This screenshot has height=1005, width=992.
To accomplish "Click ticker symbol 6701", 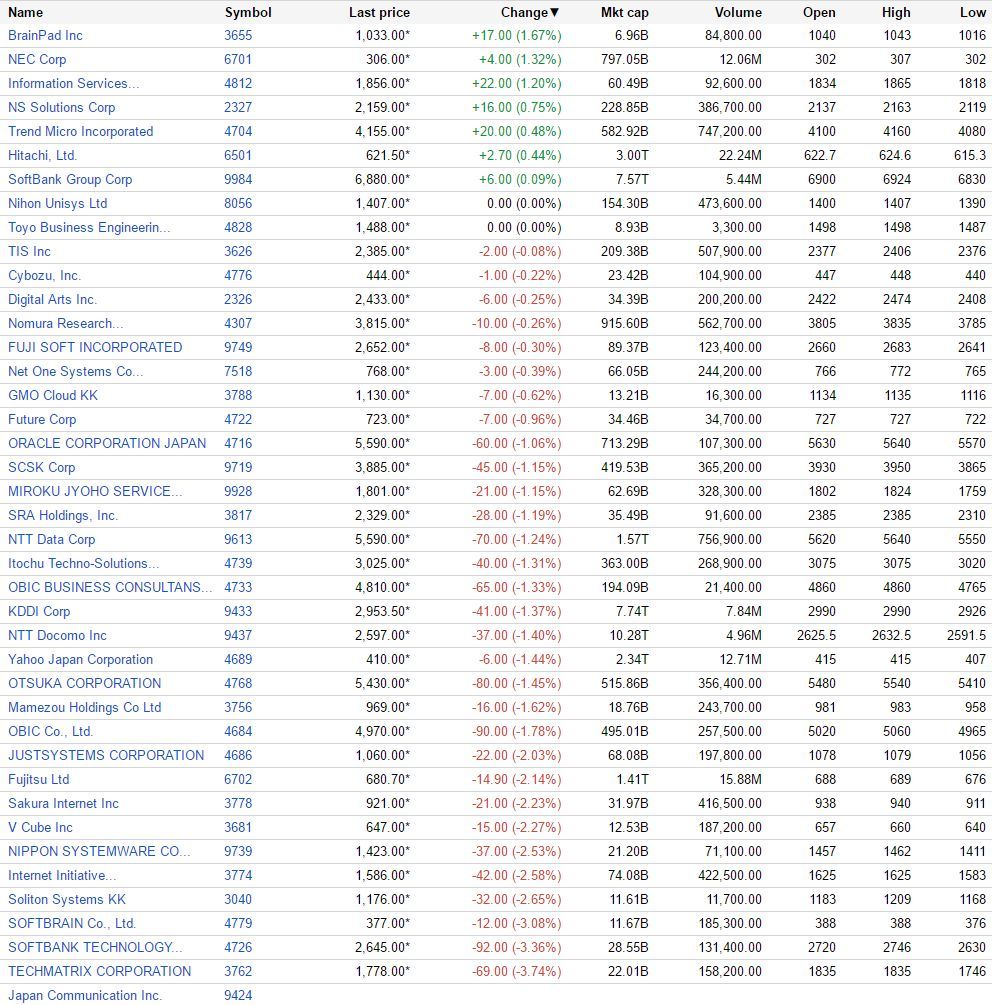I will 238,59.
